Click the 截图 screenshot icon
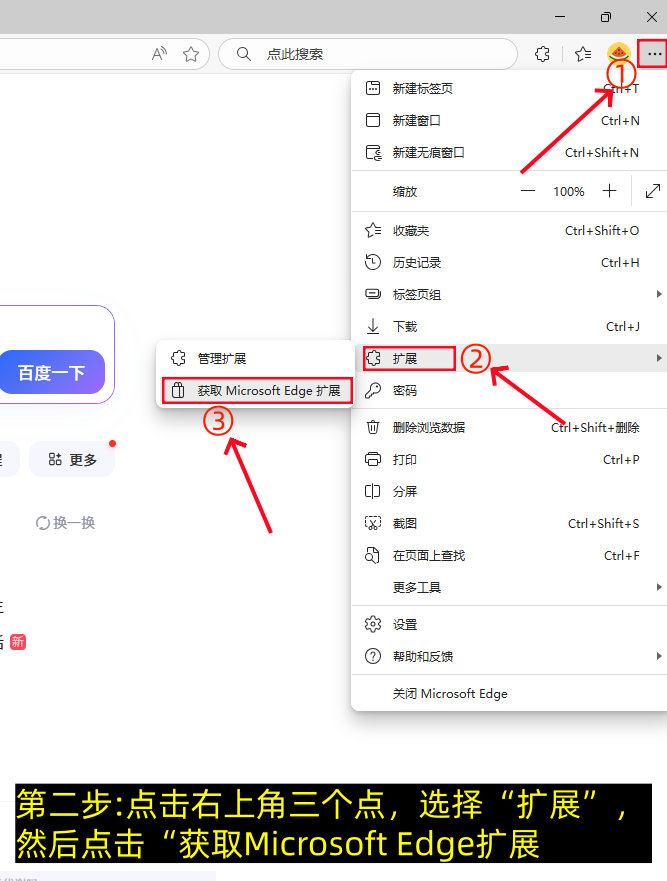This screenshot has height=881, width=667. [373, 523]
